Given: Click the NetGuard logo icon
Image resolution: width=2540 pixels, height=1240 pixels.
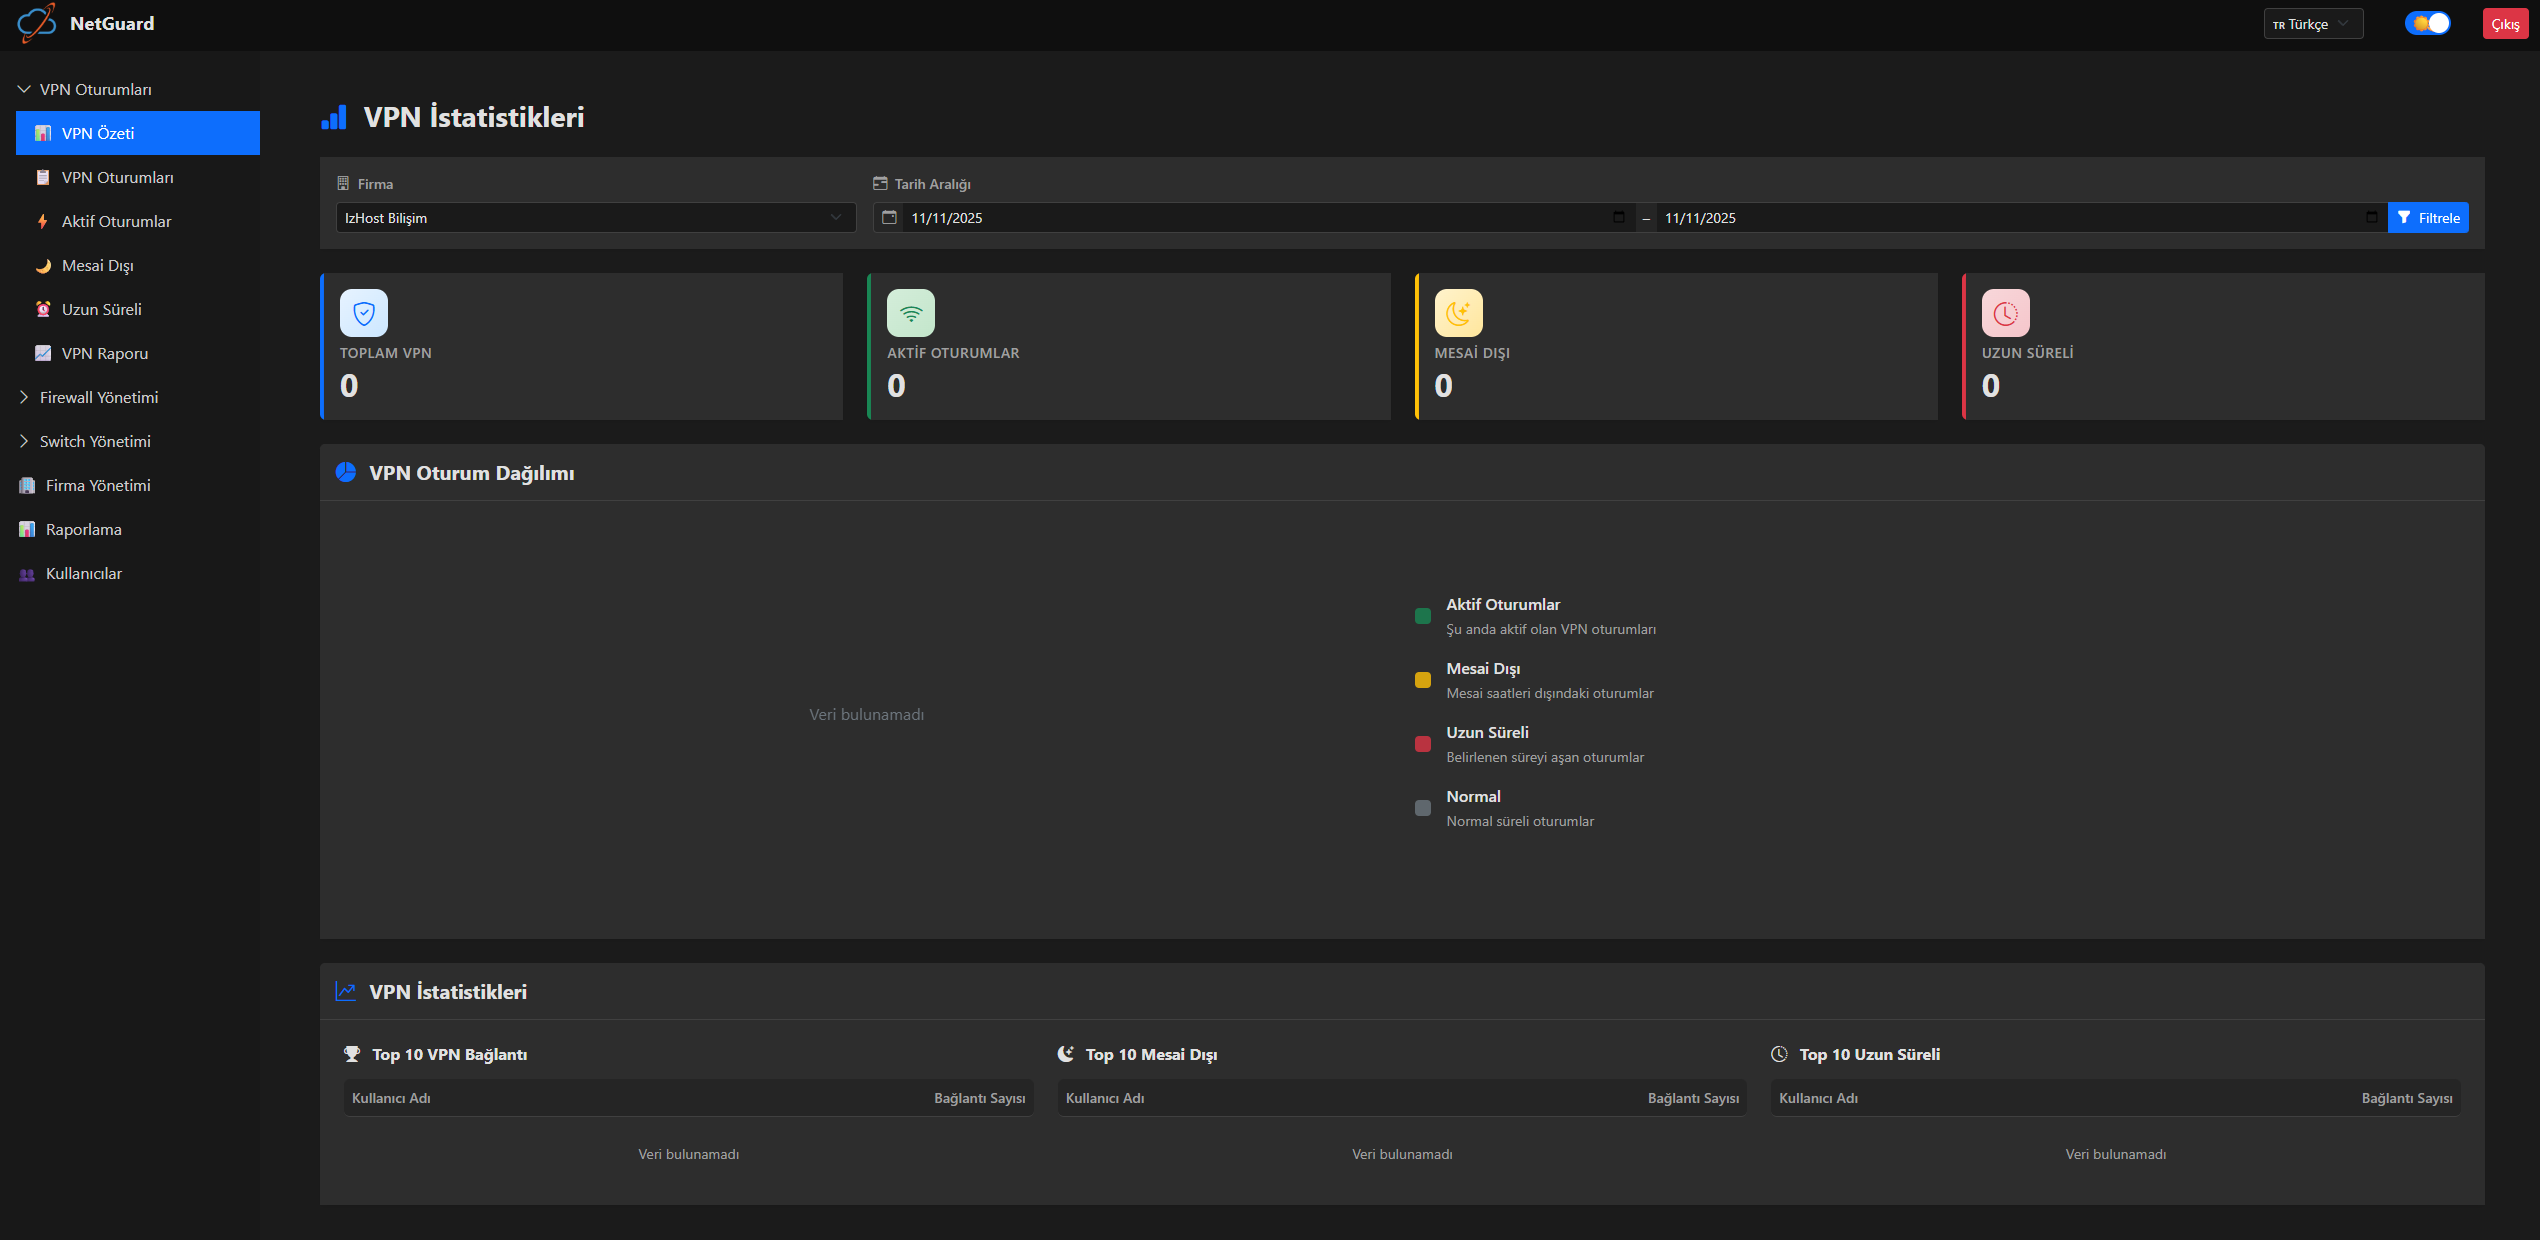Looking at the screenshot, I should pyautogui.click(x=37, y=23).
